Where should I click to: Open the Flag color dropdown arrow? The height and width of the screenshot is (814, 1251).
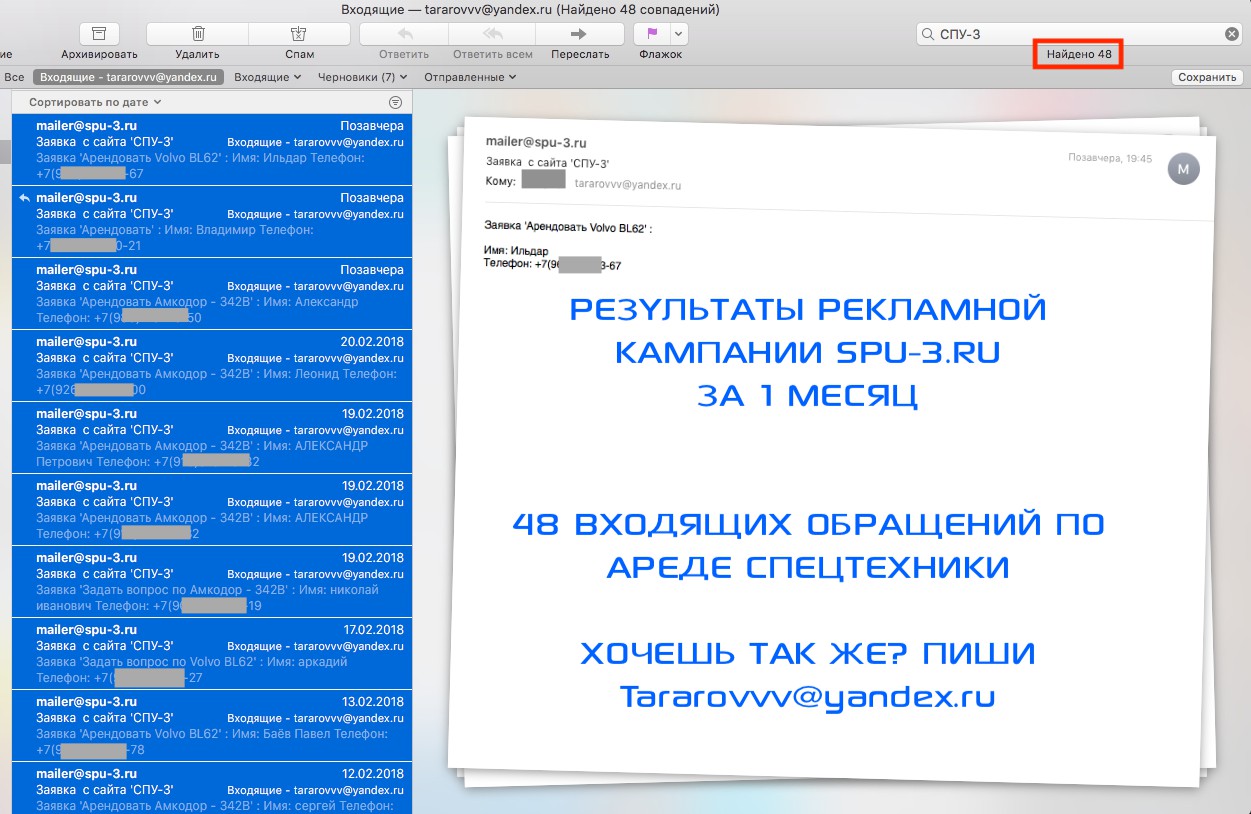pyautogui.click(x=679, y=33)
